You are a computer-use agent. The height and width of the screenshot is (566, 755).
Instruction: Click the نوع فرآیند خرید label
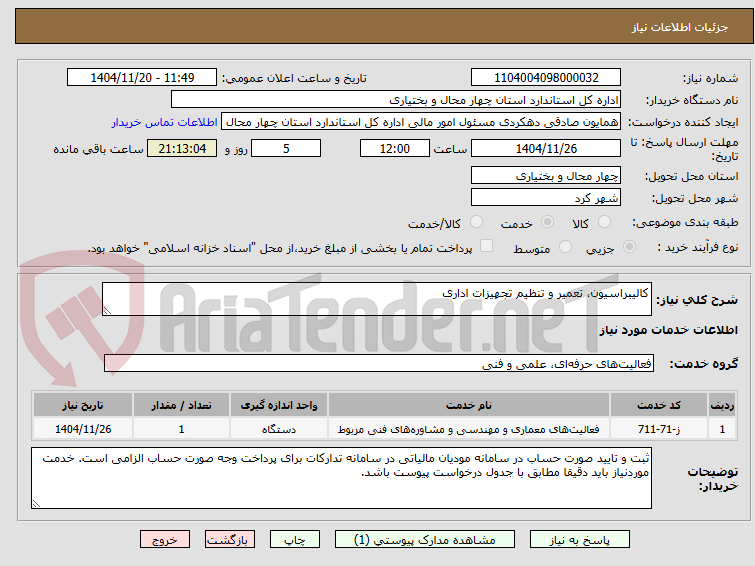697,247
